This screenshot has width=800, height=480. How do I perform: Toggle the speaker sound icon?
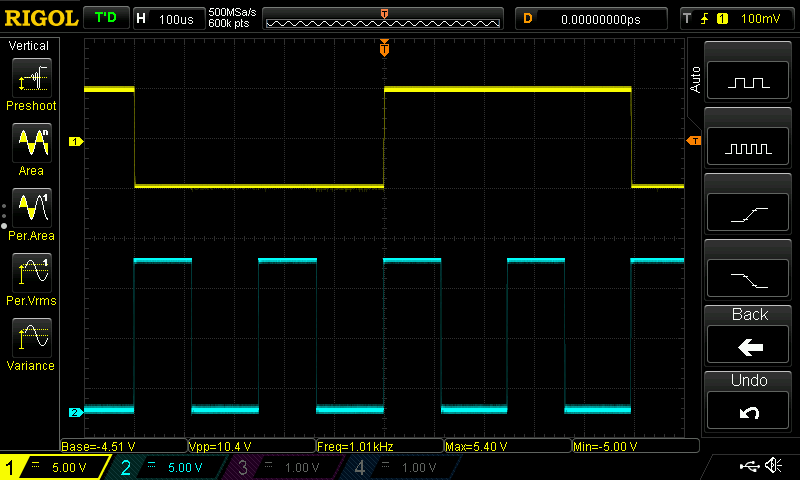pyautogui.click(x=773, y=465)
